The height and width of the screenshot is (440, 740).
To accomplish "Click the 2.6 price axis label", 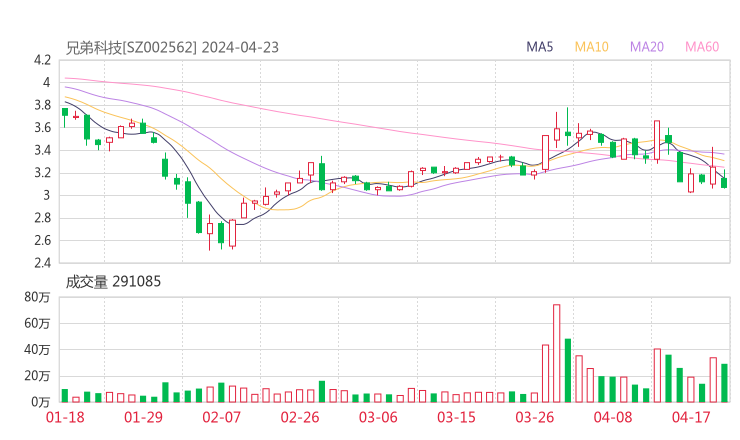I will point(42,240).
